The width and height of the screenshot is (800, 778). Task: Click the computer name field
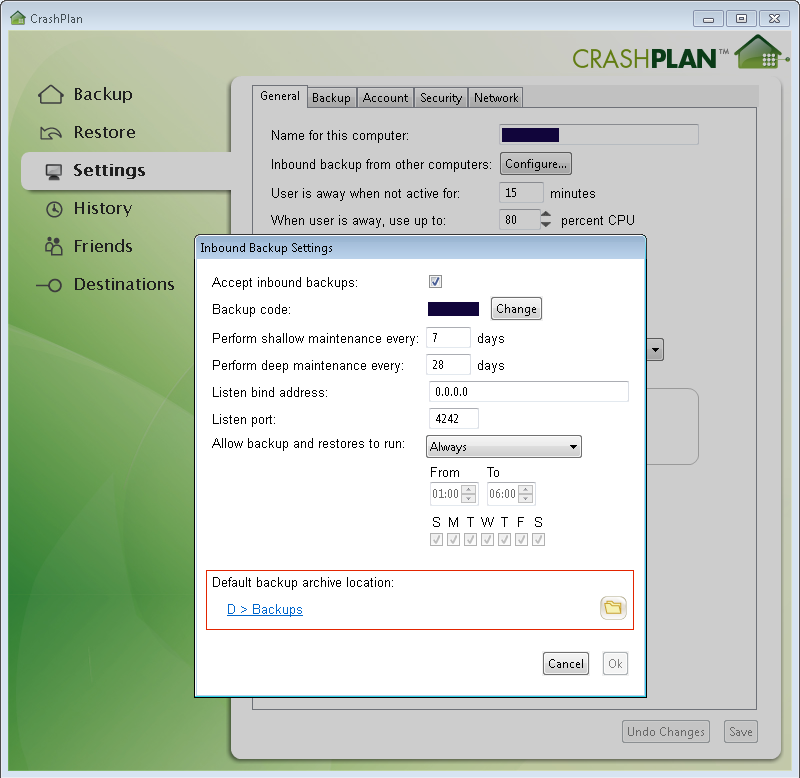[x=598, y=135]
